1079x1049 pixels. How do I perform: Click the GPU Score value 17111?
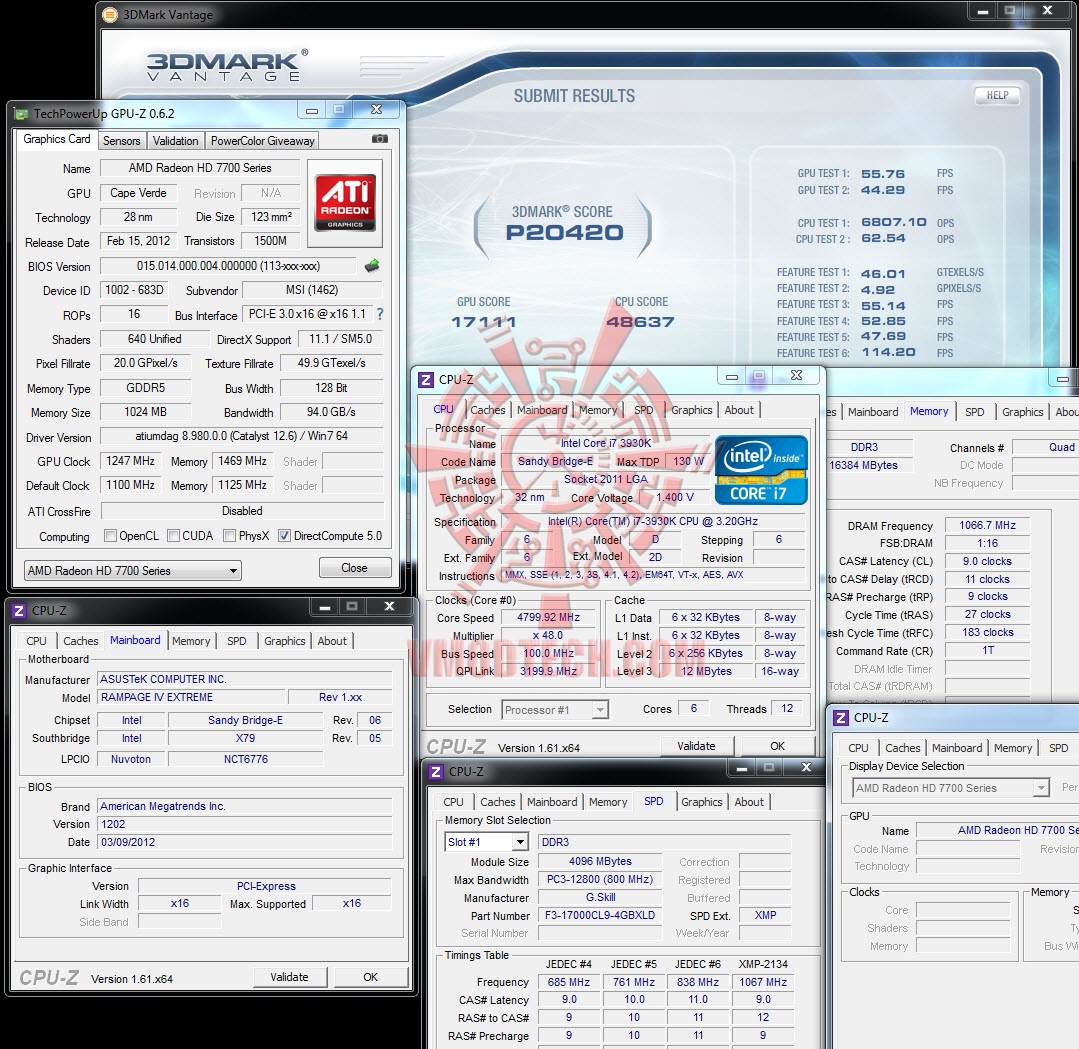[483, 321]
